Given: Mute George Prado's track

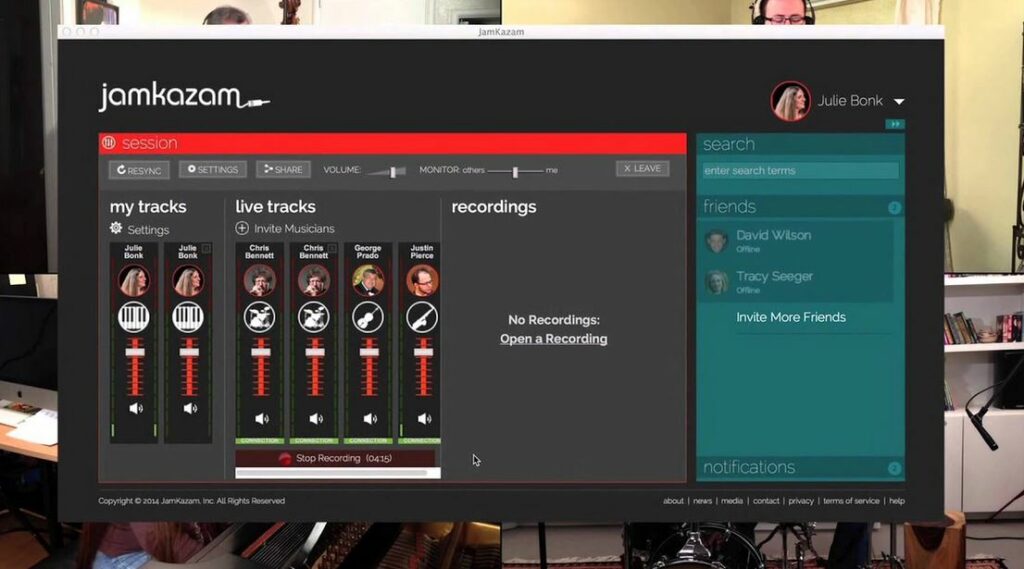Looking at the screenshot, I should 370,419.
